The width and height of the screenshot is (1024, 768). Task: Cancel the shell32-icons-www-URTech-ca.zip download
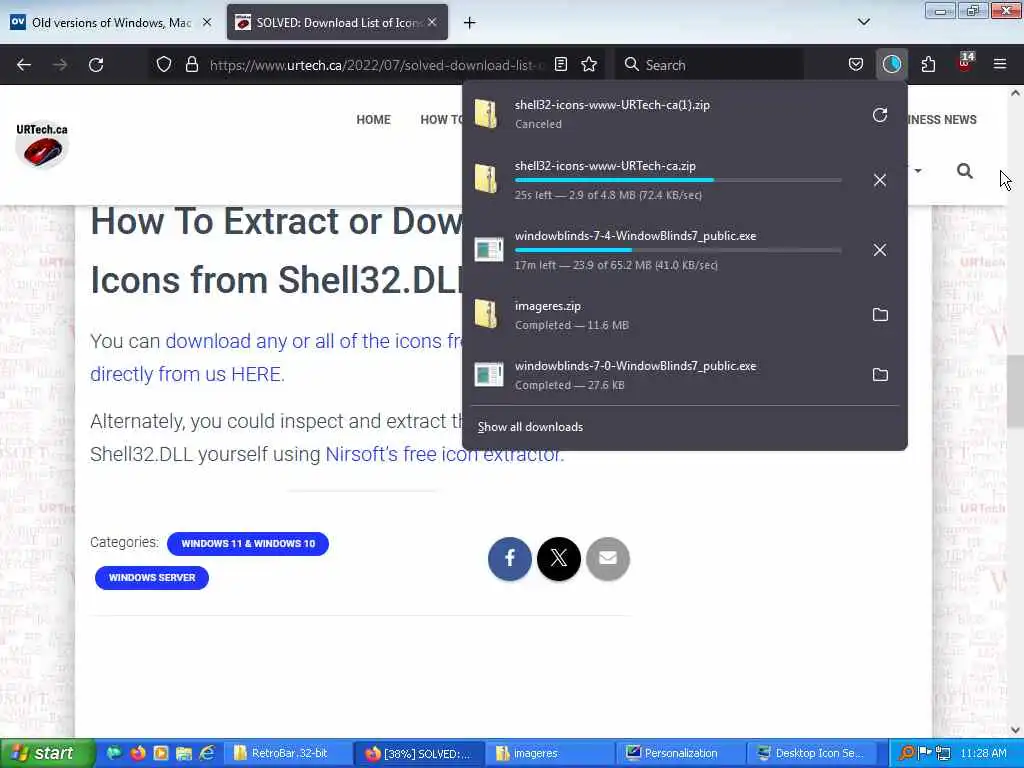pyautogui.click(x=880, y=180)
